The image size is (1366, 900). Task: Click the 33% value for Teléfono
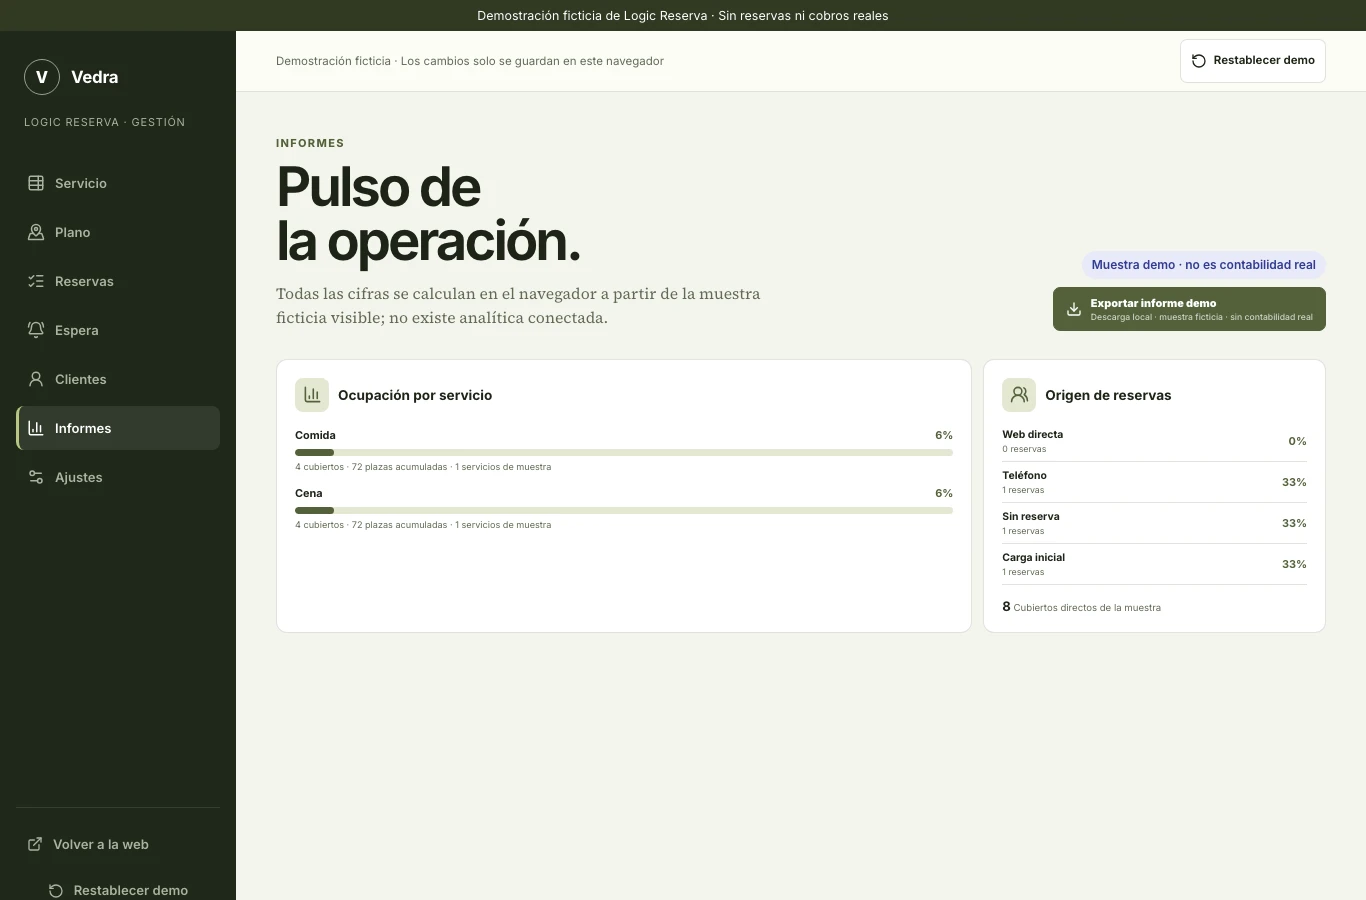point(1294,482)
